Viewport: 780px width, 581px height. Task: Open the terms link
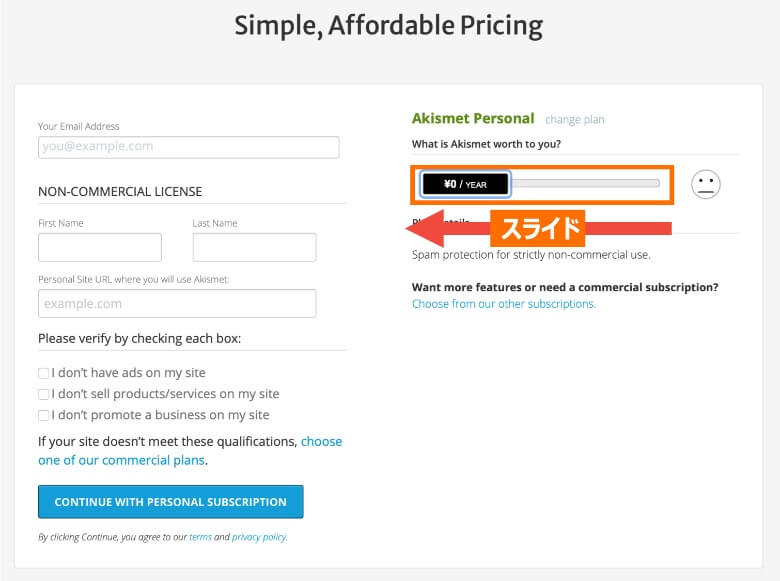click(x=200, y=537)
